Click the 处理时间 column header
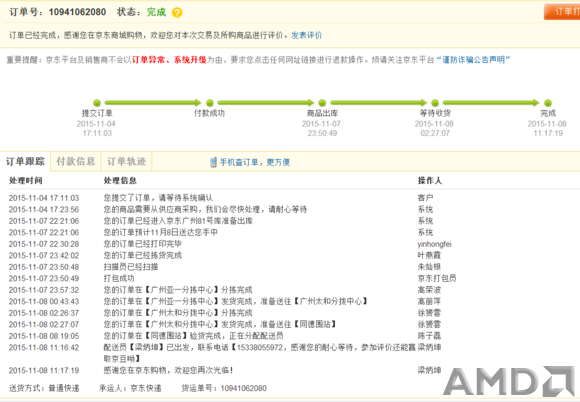This screenshot has width=580, height=402. (26, 180)
